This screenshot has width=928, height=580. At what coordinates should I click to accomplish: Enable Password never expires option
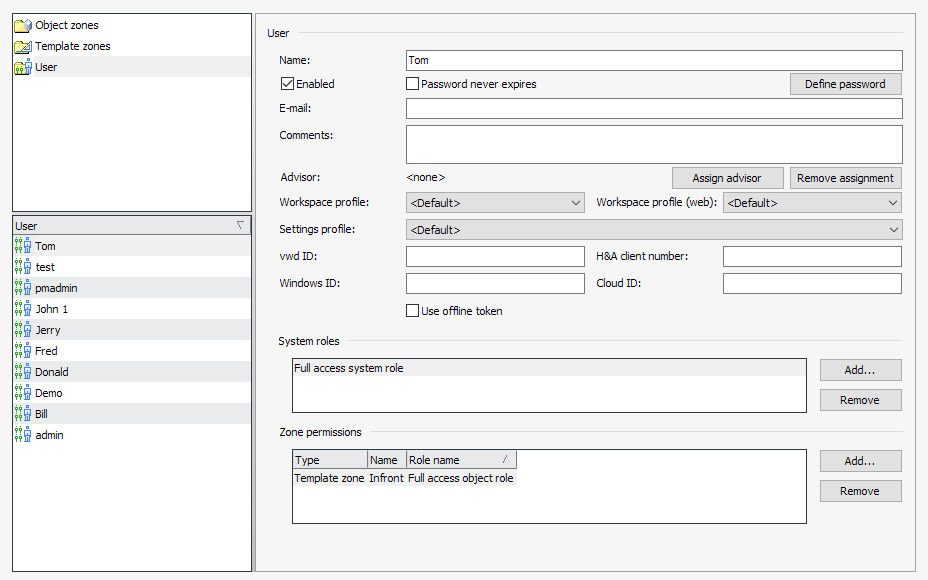[x=412, y=84]
